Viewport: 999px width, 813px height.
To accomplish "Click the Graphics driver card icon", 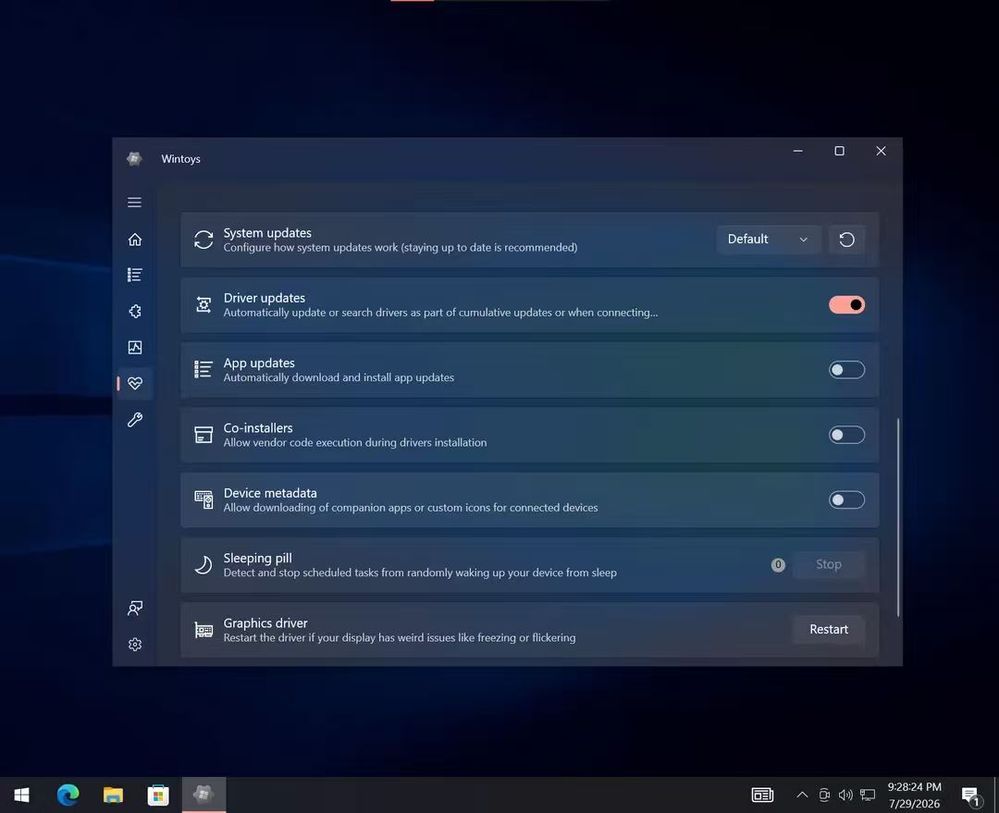I will tap(203, 630).
